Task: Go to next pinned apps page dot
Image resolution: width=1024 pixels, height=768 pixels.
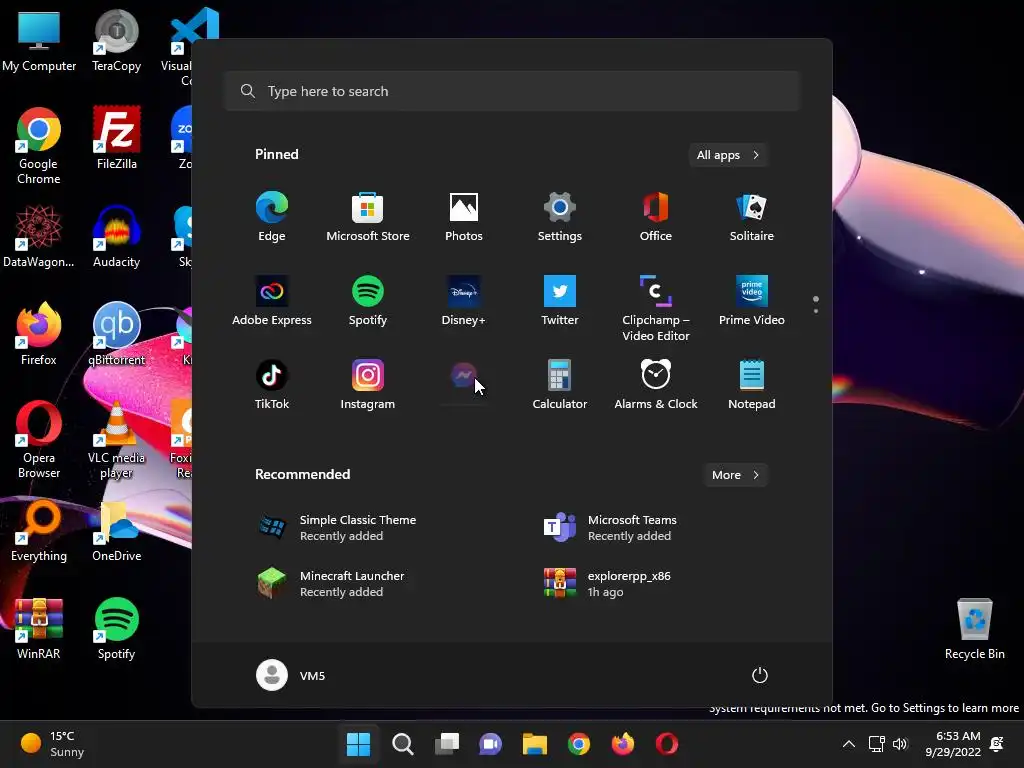Action: point(816,311)
